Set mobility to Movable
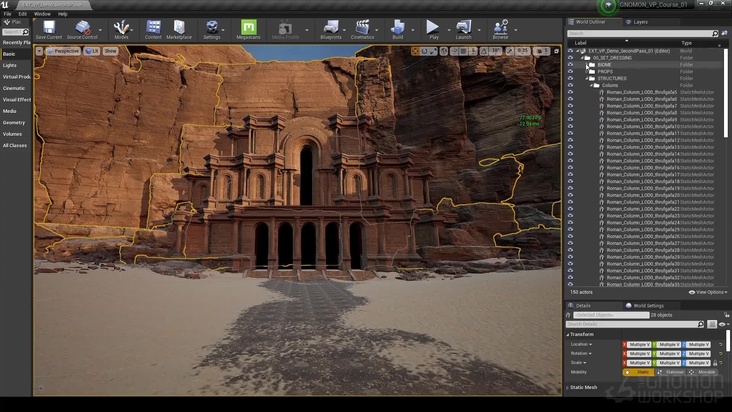 point(704,372)
